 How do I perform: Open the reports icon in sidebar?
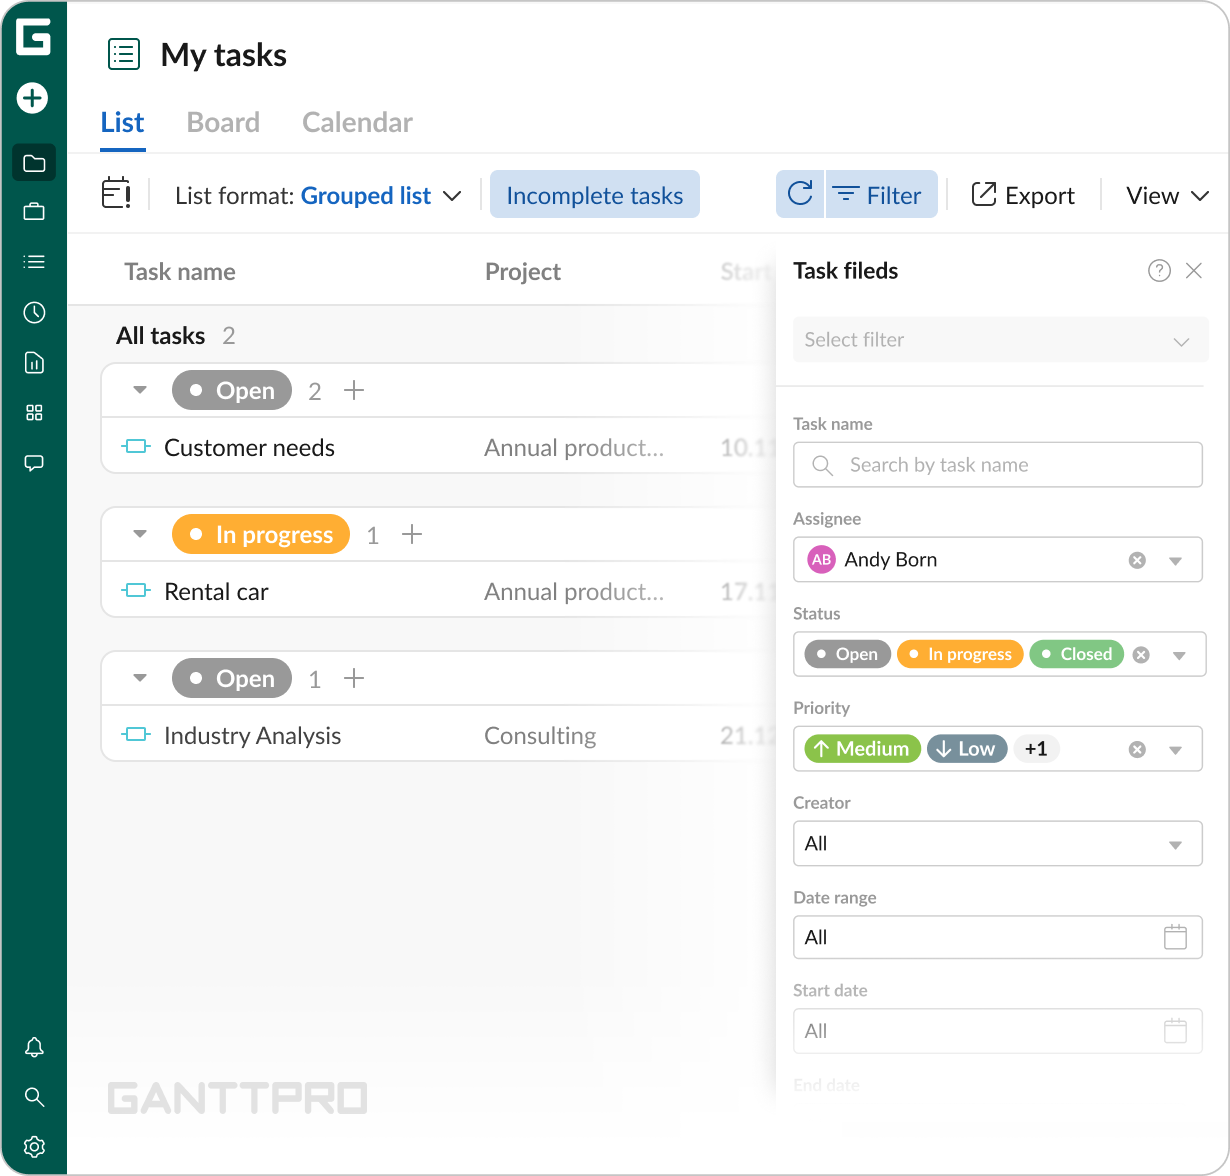[x=34, y=363]
